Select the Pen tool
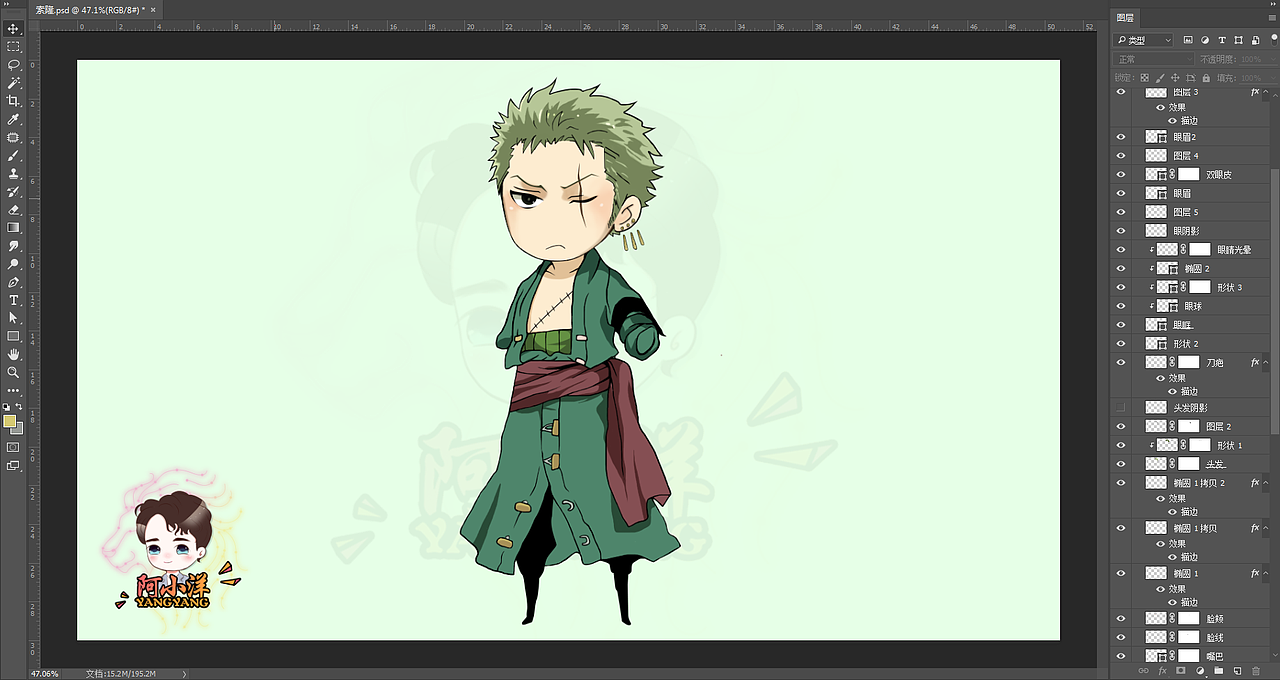The image size is (1280, 680). click(x=13, y=282)
